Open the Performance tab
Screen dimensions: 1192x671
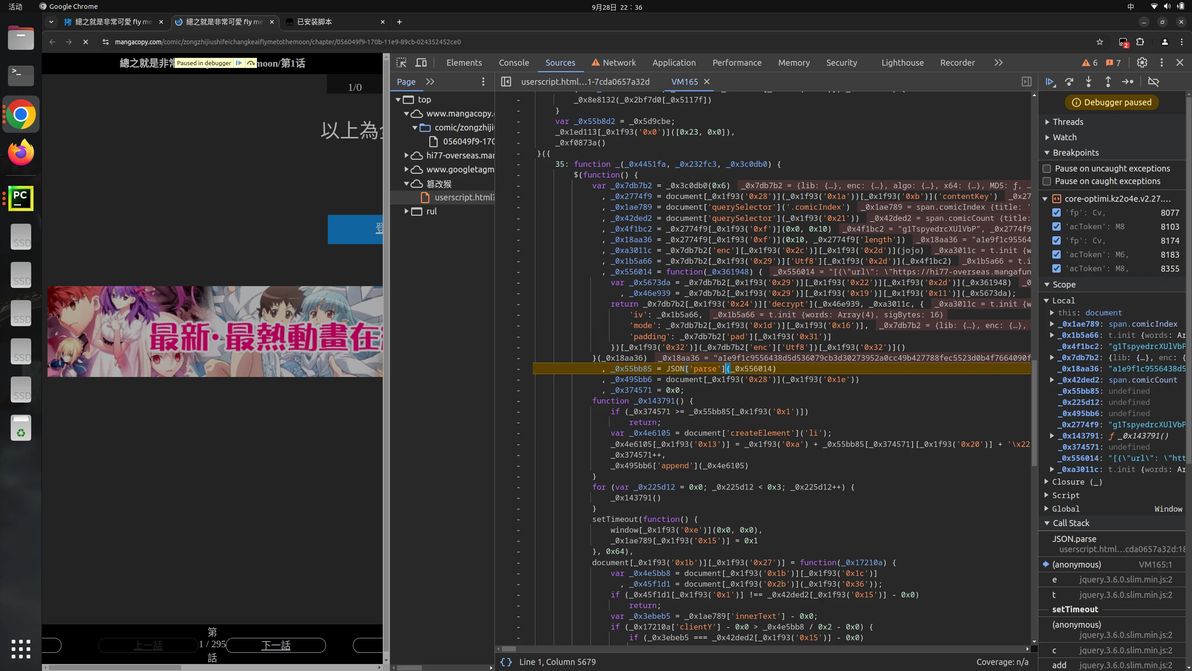pyautogui.click(x=737, y=62)
